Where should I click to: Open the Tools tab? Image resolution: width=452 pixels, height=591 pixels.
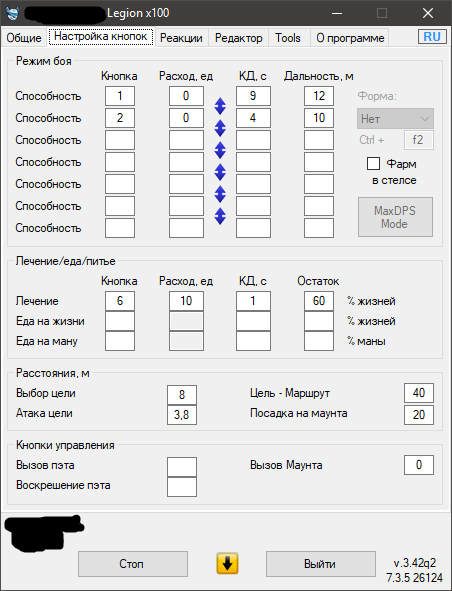pos(288,38)
